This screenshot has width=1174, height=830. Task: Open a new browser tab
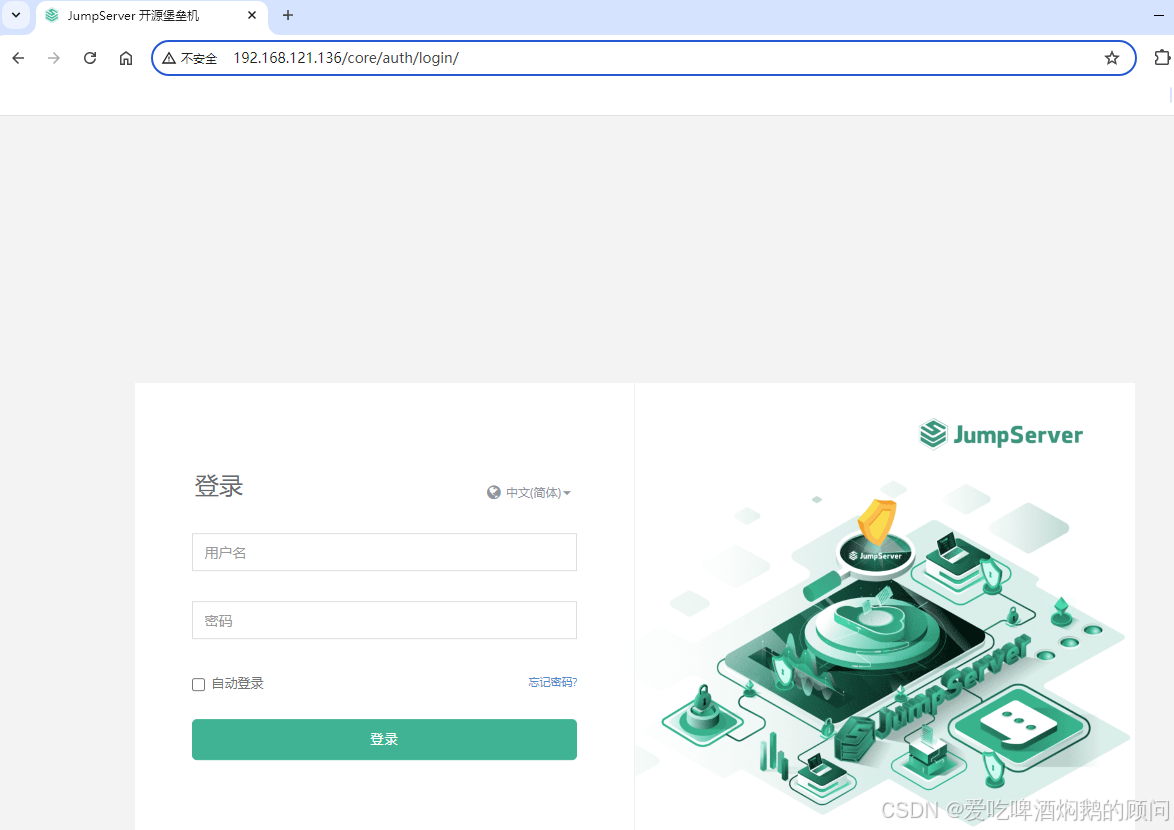coord(288,15)
